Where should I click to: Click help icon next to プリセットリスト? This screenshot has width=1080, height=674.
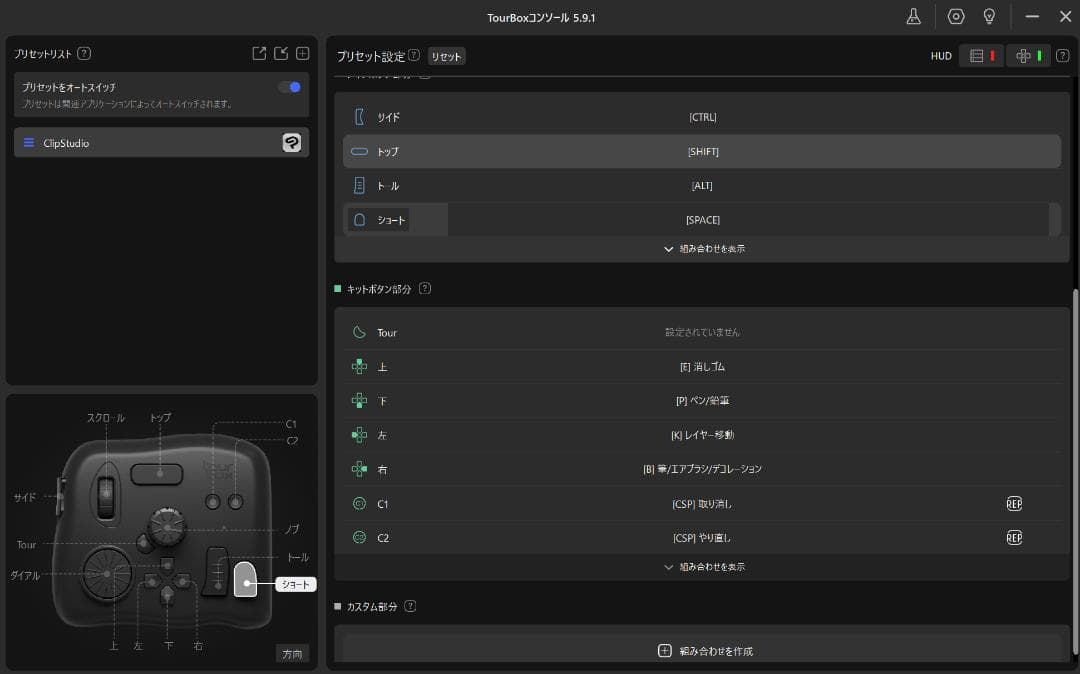click(84, 54)
